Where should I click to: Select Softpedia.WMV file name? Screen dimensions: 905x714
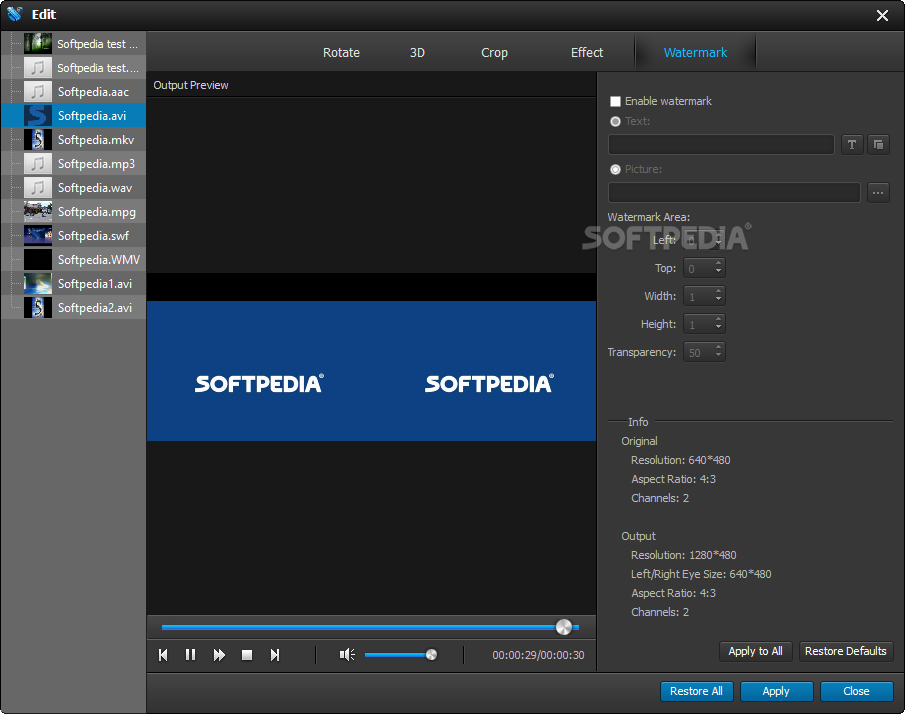pyautogui.click(x=99, y=260)
